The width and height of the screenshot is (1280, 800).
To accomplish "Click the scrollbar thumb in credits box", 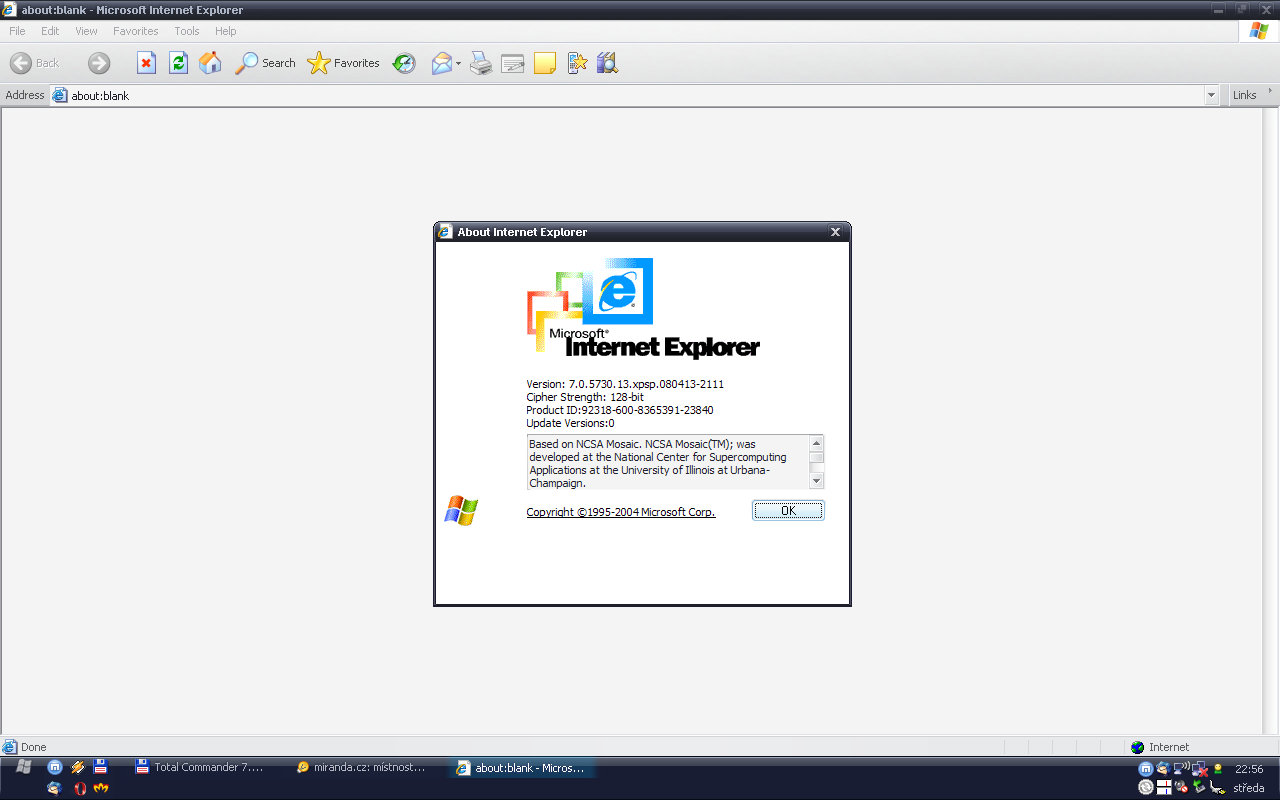I will (x=817, y=457).
